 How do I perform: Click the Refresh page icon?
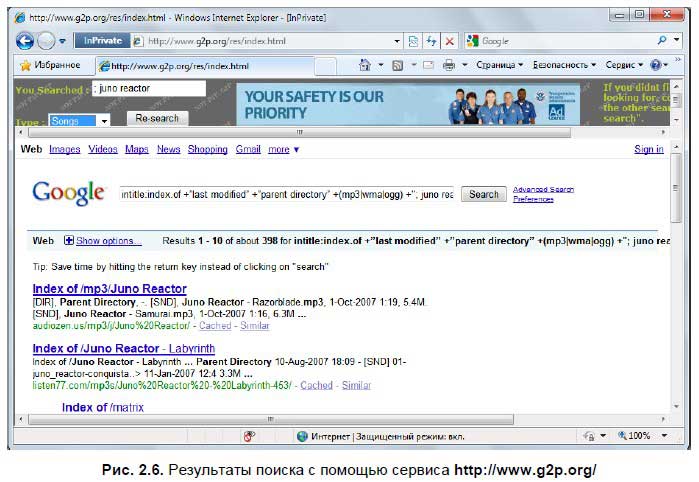coord(431,41)
